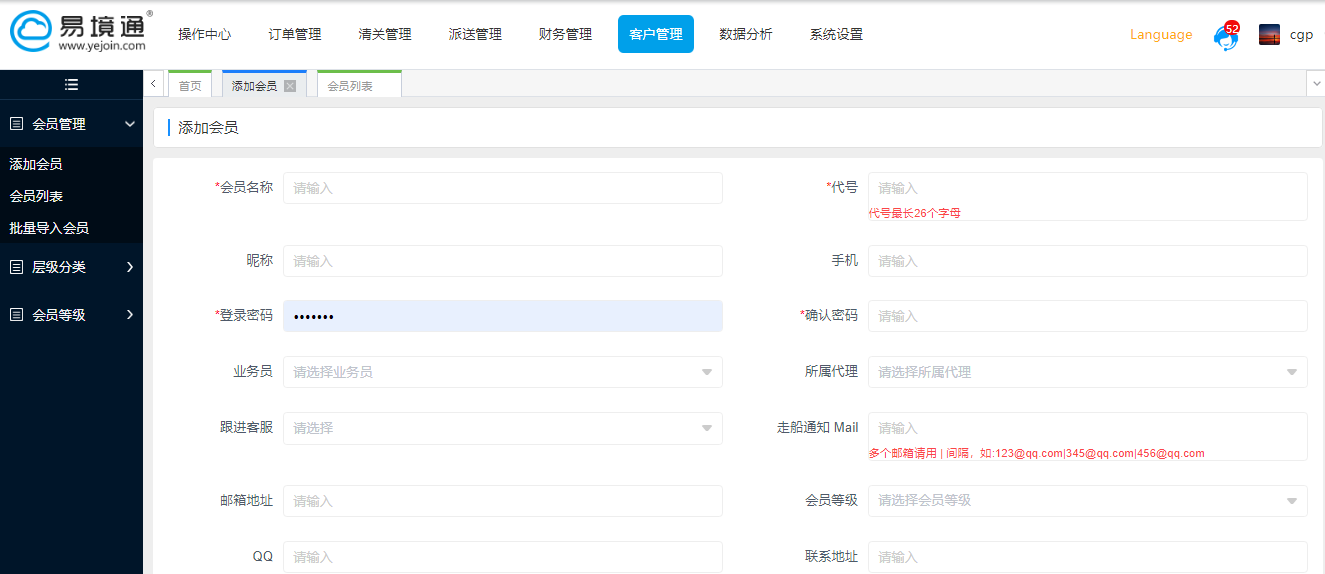This screenshot has width=1325, height=574.
Task: Open the tab list dropdown arrow at right
Action: tap(1315, 84)
